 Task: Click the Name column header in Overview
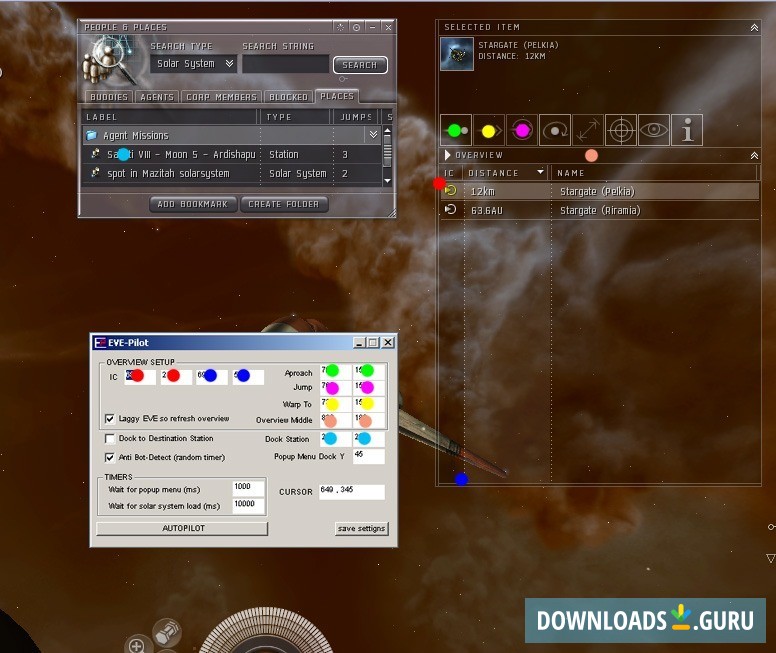click(653, 173)
